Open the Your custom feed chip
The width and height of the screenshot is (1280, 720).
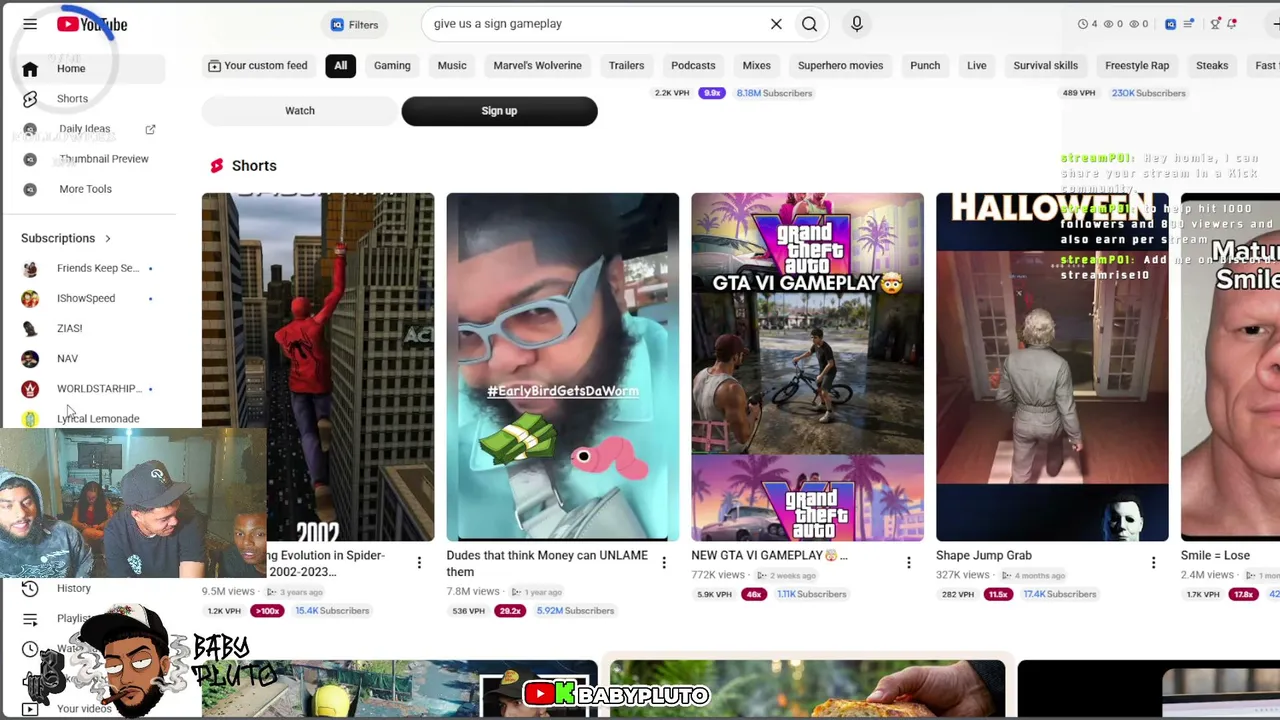258,66
